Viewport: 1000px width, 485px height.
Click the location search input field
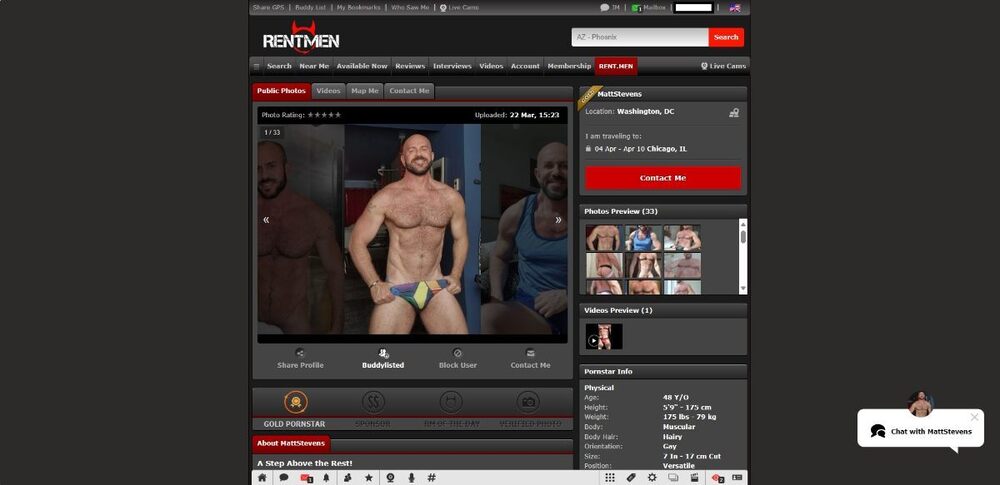pos(640,37)
